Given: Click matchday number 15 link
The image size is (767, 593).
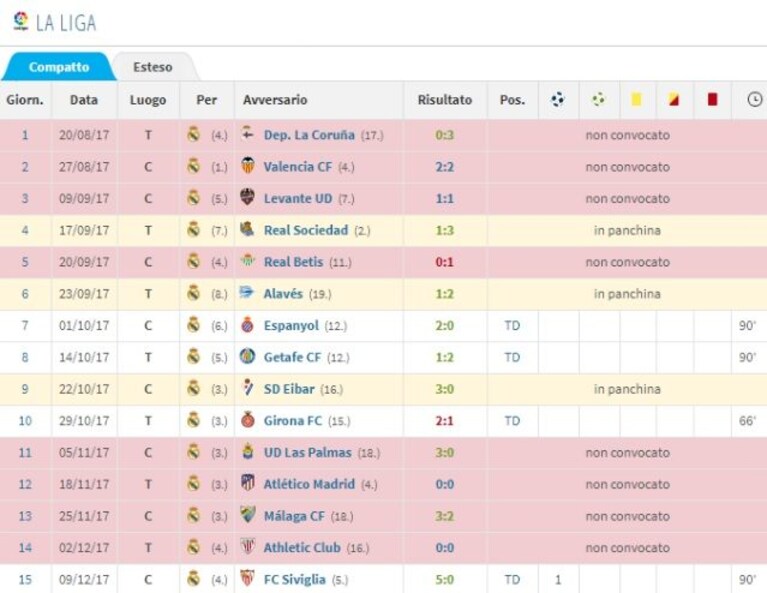Looking at the screenshot, I should click(x=25, y=580).
